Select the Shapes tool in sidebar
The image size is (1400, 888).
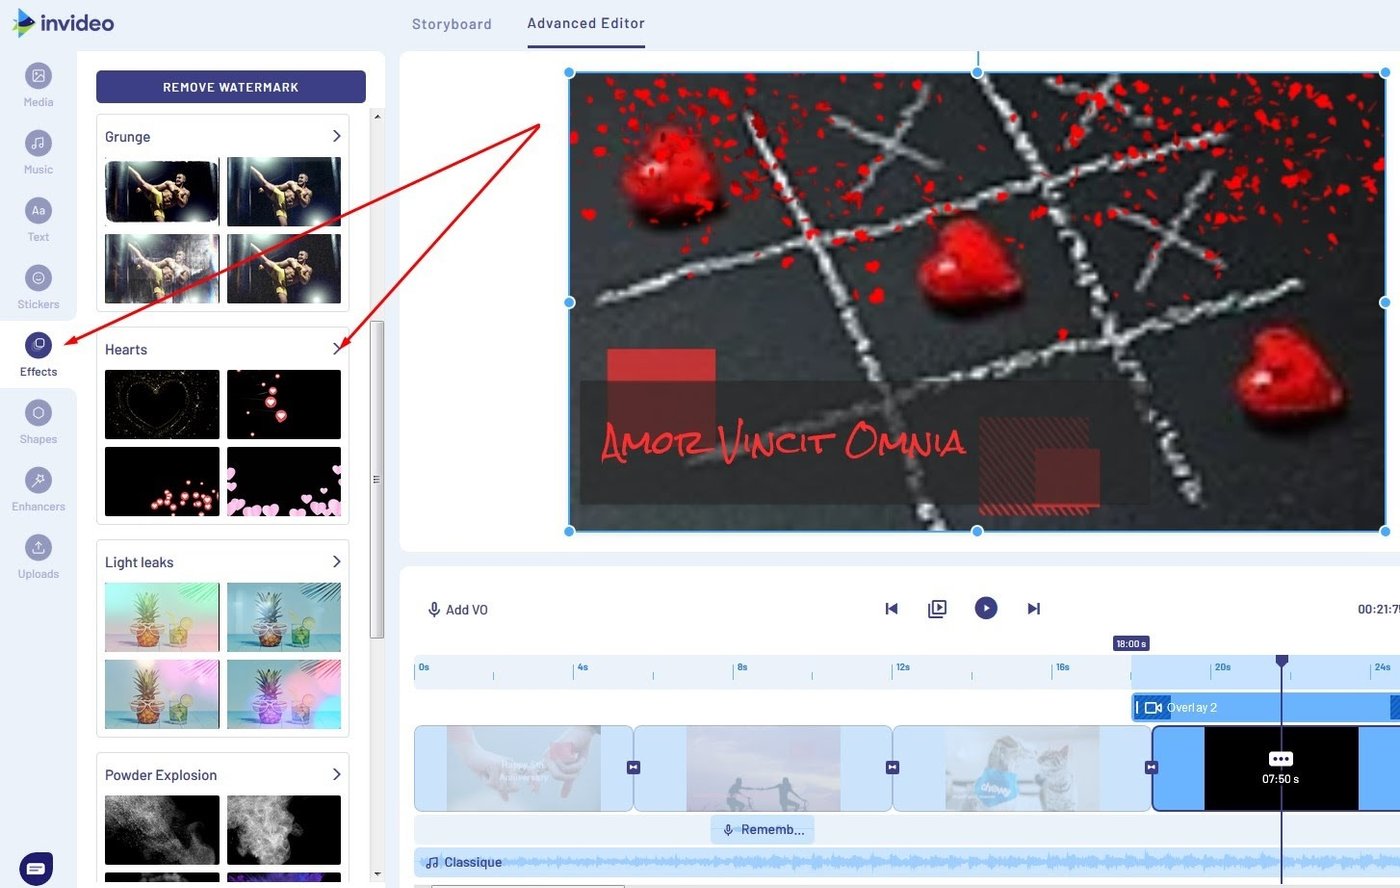pos(37,421)
